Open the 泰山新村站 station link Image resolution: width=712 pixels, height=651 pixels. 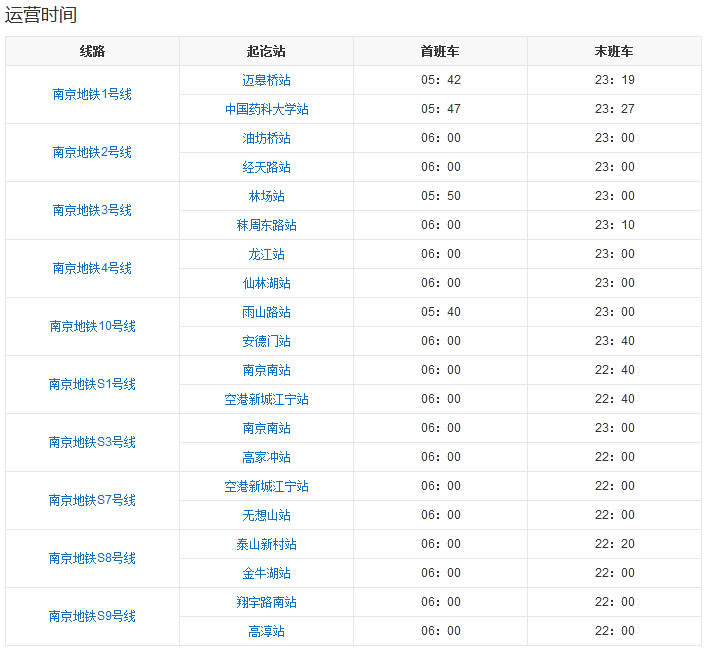tap(266, 544)
